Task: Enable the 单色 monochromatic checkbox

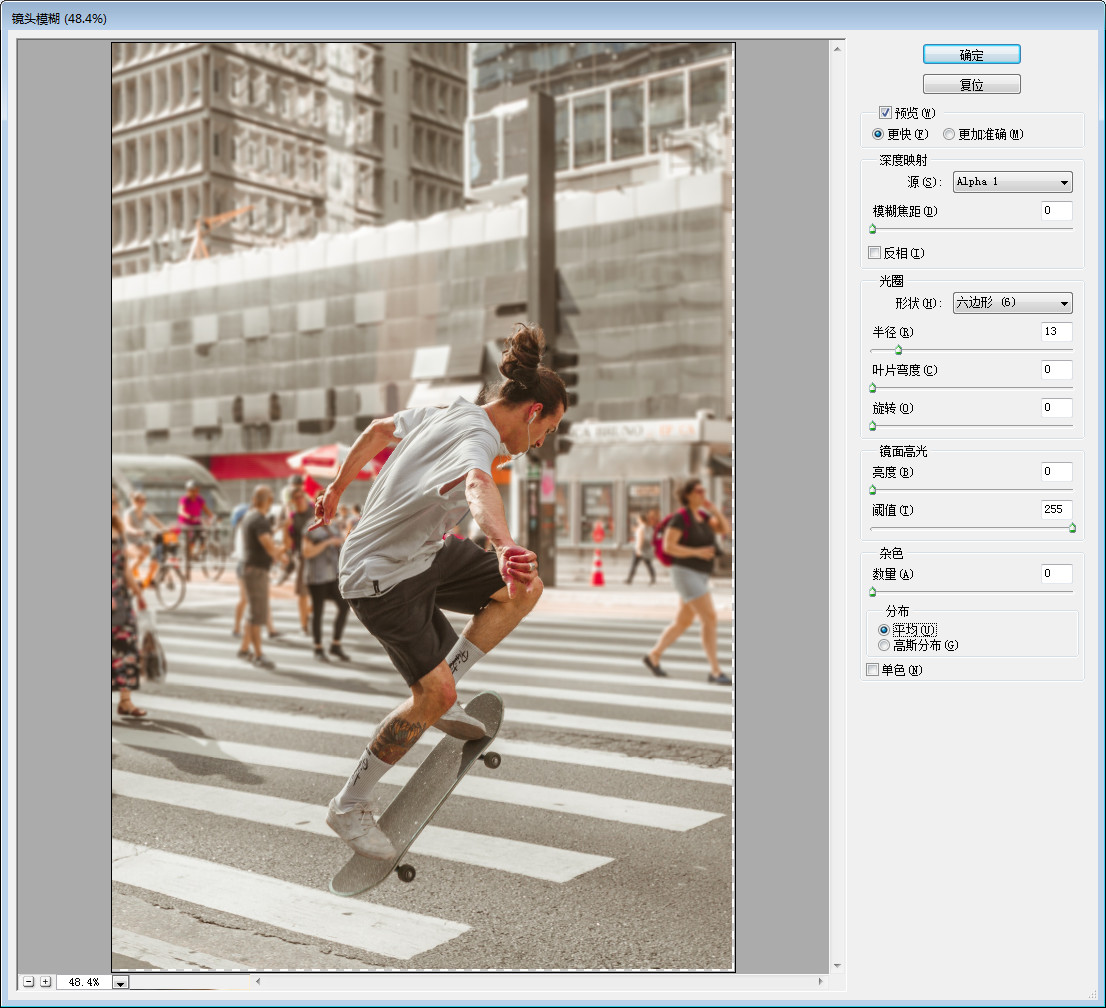Action: [873, 669]
